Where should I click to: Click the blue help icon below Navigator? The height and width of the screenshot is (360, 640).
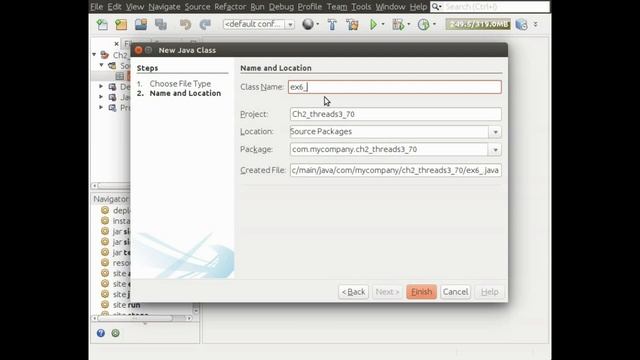[101, 333]
